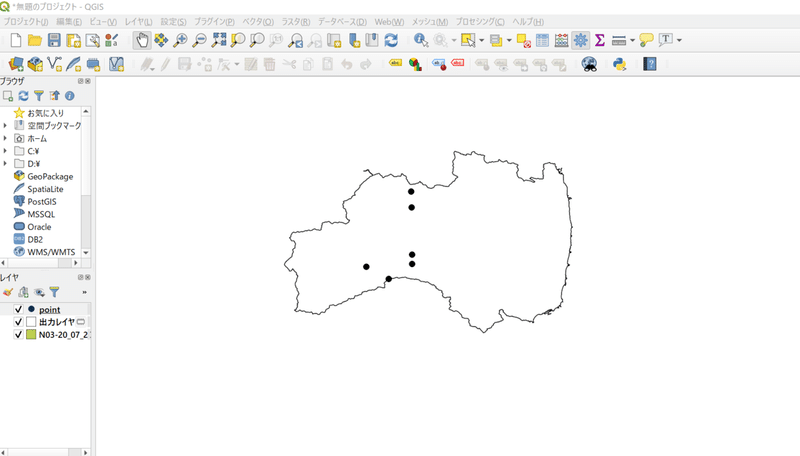Open the layout manager icon
Image resolution: width=800 pixels, height=456 pixels.
(x=92, y=40)
